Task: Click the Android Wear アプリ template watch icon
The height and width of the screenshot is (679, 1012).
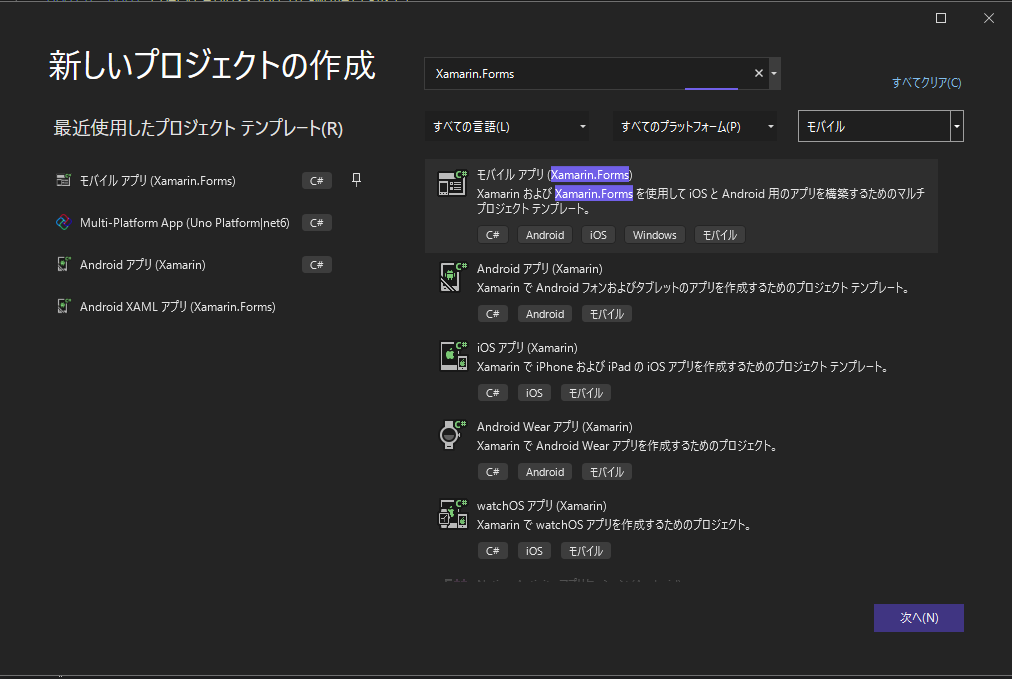Action: pos(452,434)
